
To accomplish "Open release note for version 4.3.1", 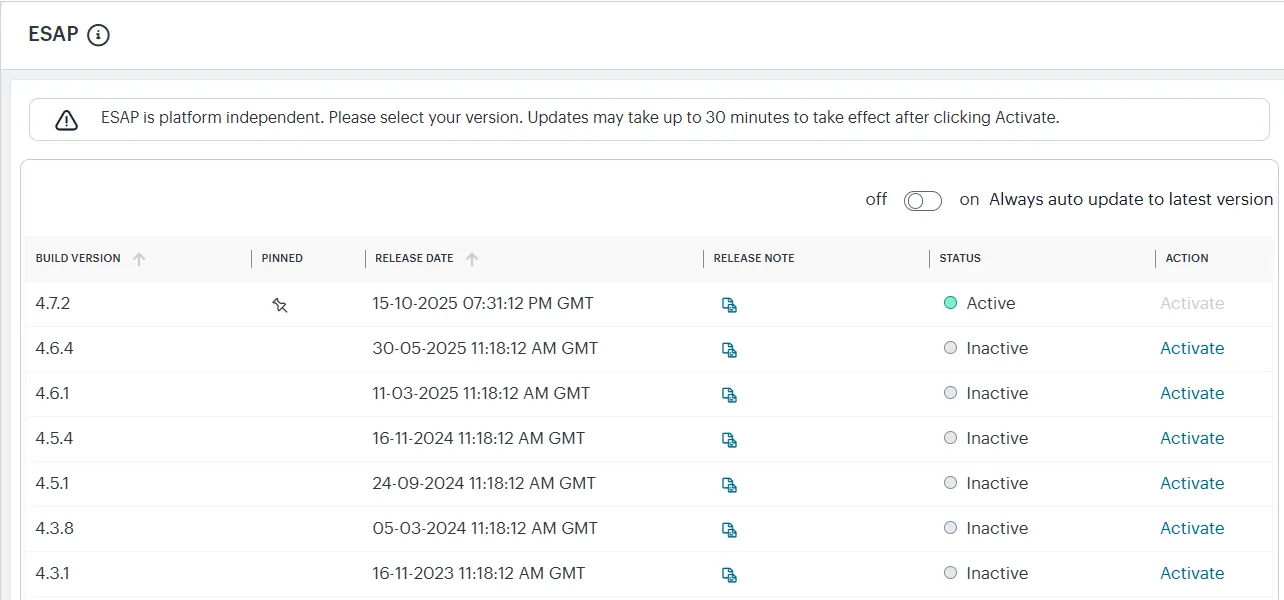I will (730, 575).
